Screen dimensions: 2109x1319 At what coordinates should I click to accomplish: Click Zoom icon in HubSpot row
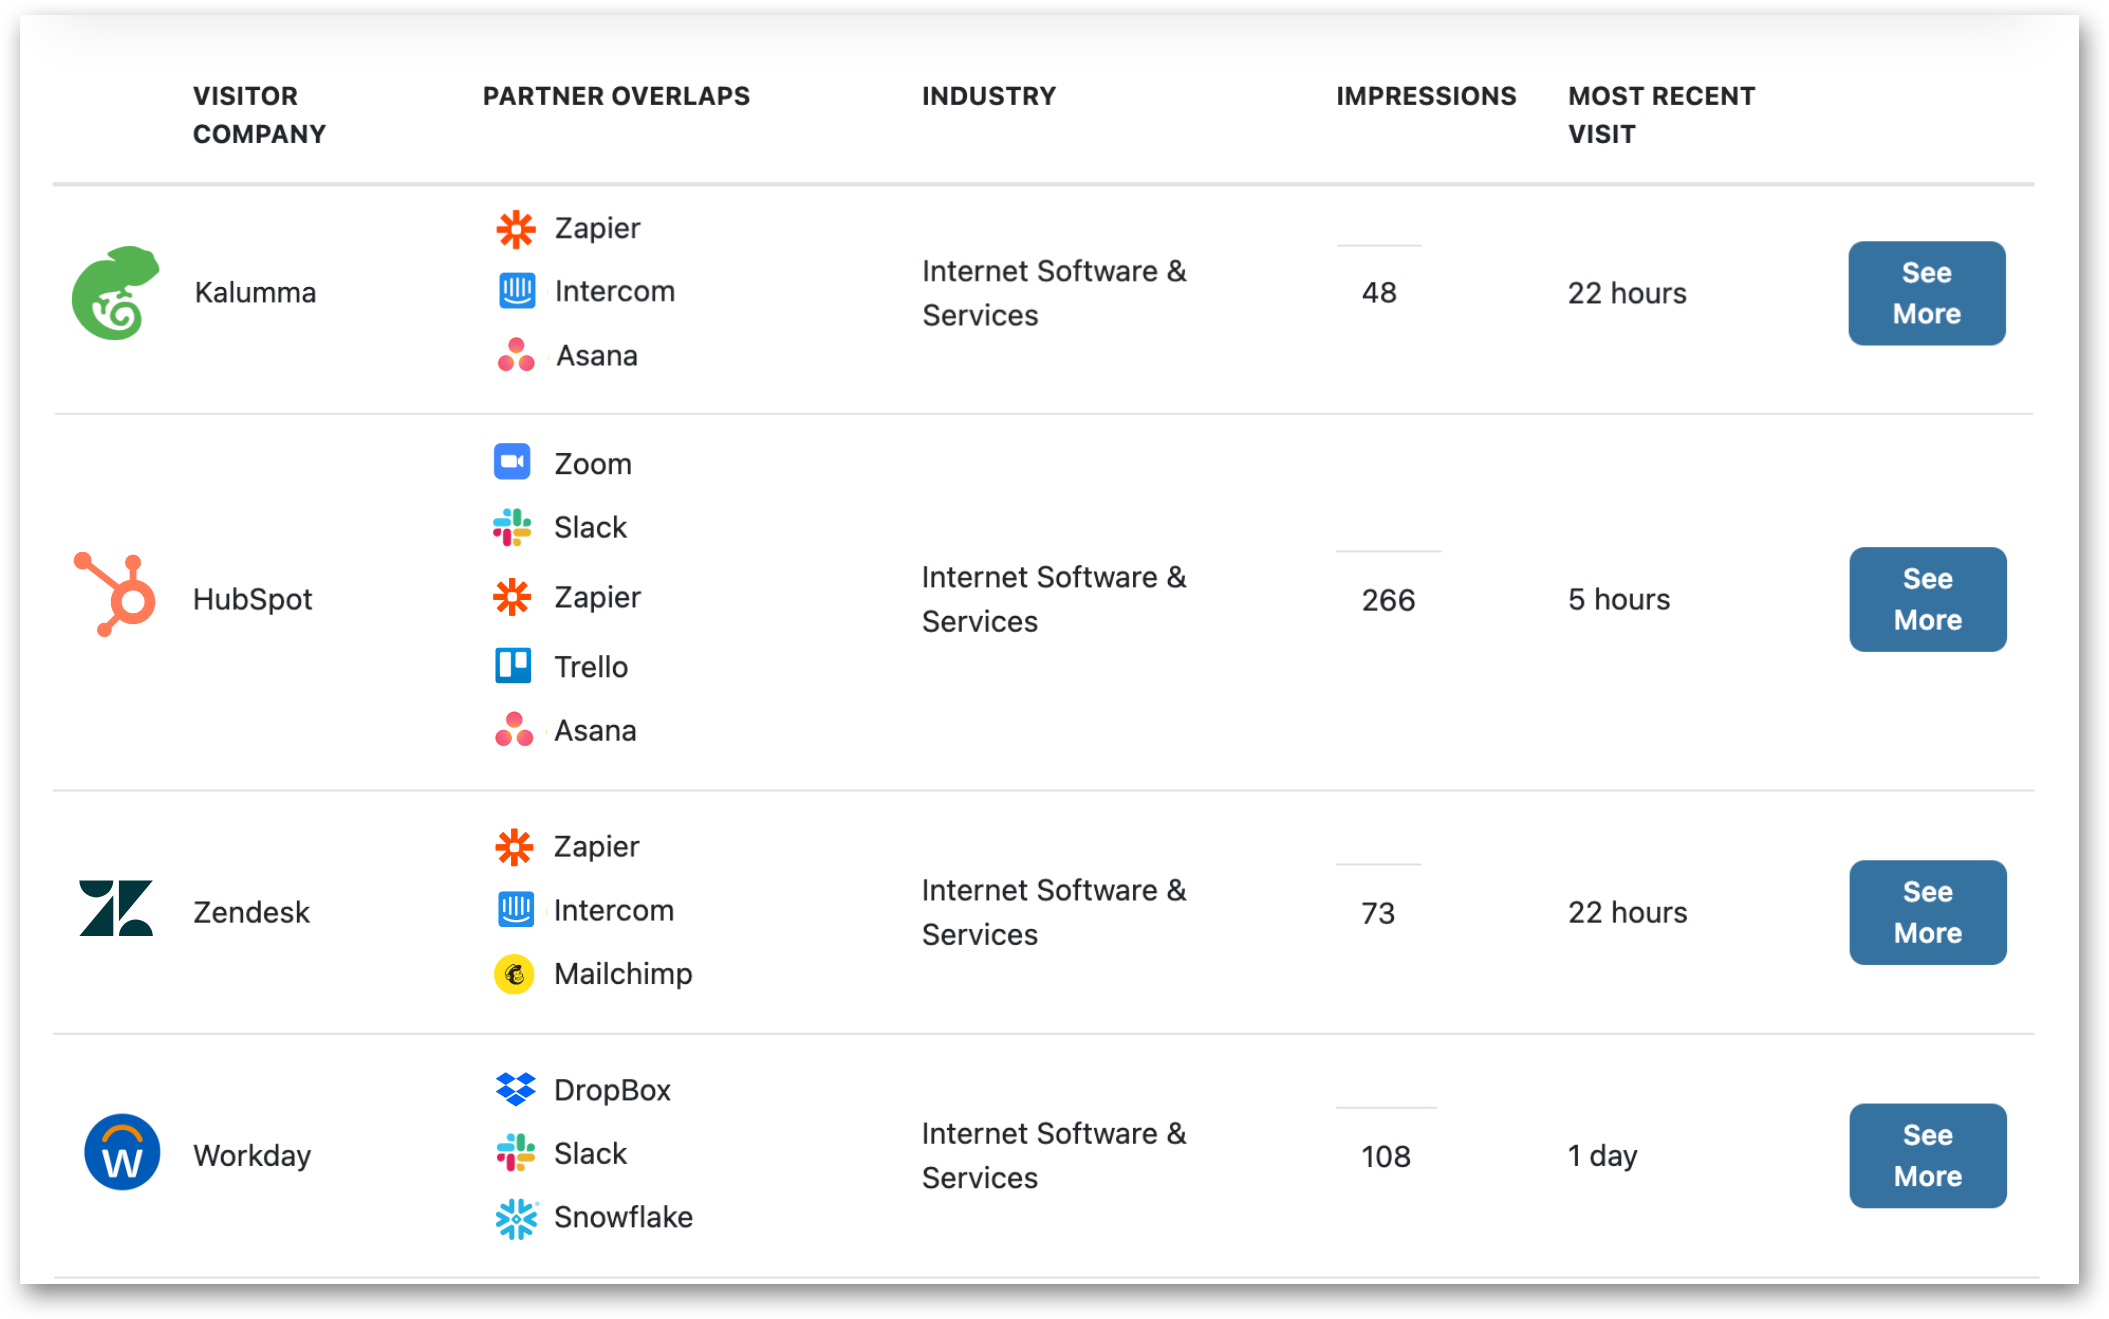[512, 462]
